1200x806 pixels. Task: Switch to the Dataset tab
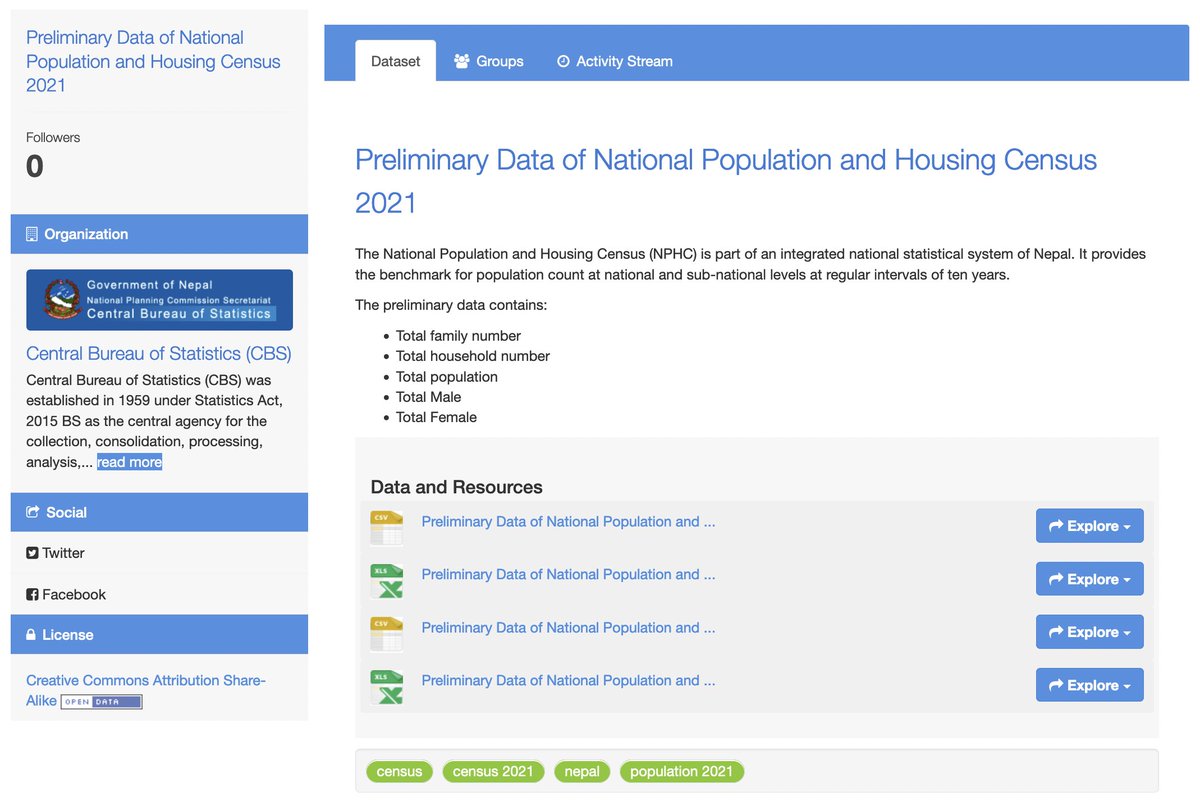coord(396,61)
